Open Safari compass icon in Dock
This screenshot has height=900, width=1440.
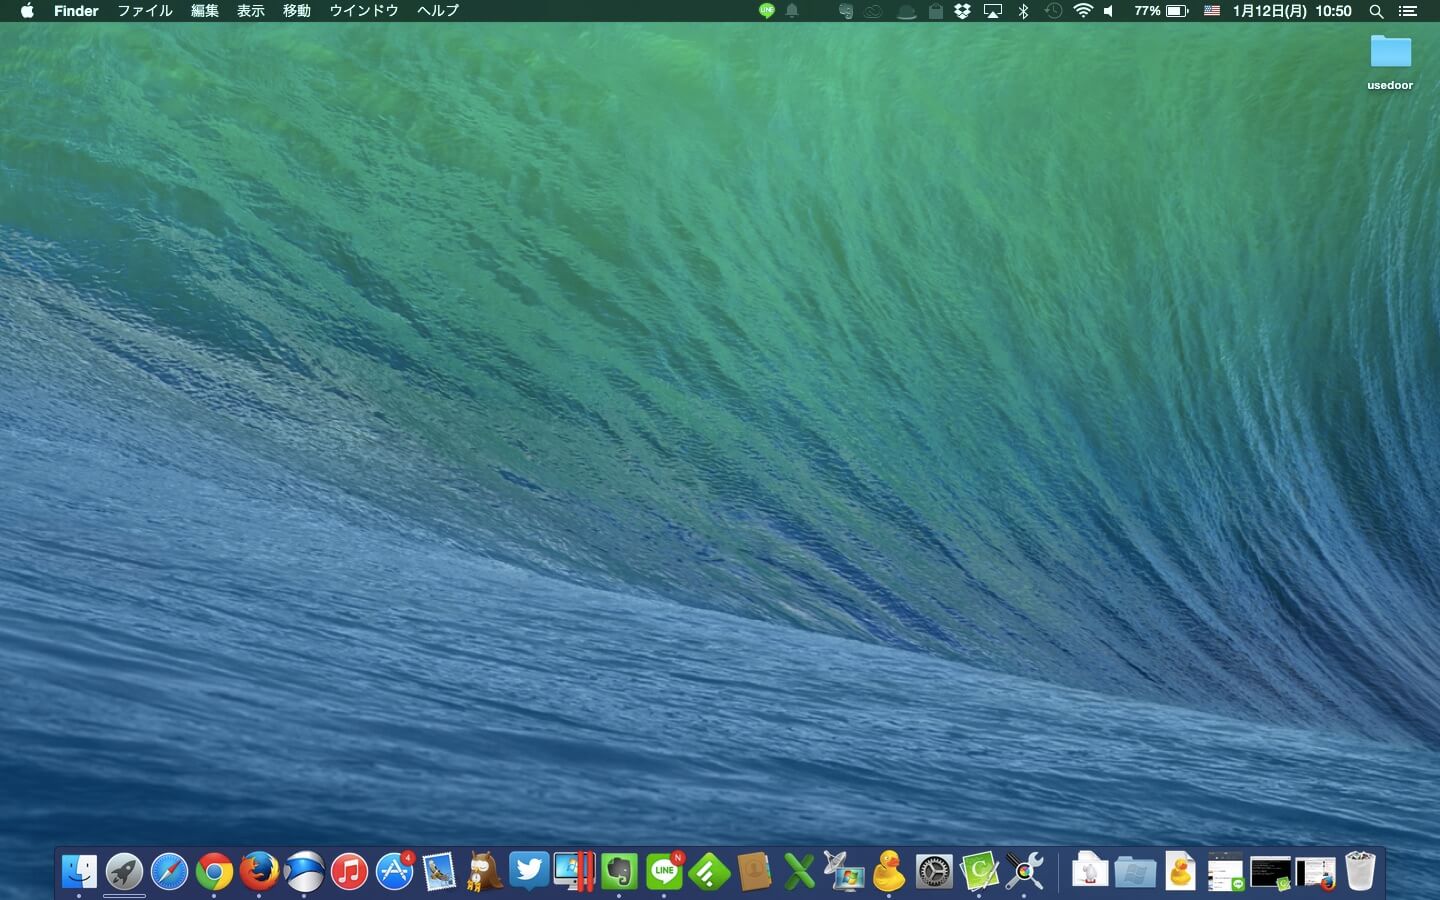(169, 871)
